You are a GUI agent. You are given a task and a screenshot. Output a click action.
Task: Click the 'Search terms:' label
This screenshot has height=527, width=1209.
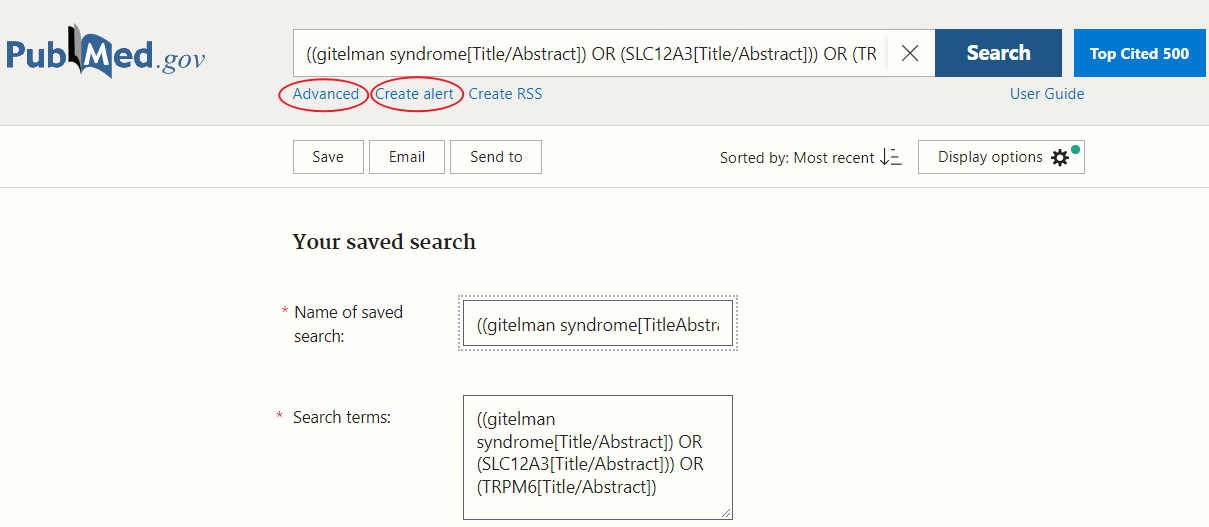341,417
